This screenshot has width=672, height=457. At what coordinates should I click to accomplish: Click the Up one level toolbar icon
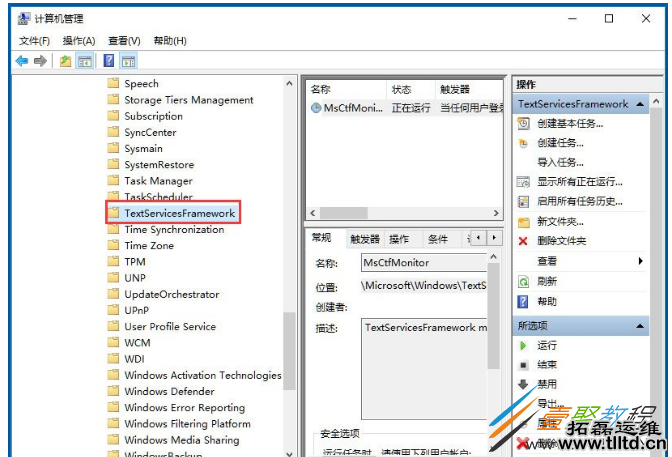[65, 61]
